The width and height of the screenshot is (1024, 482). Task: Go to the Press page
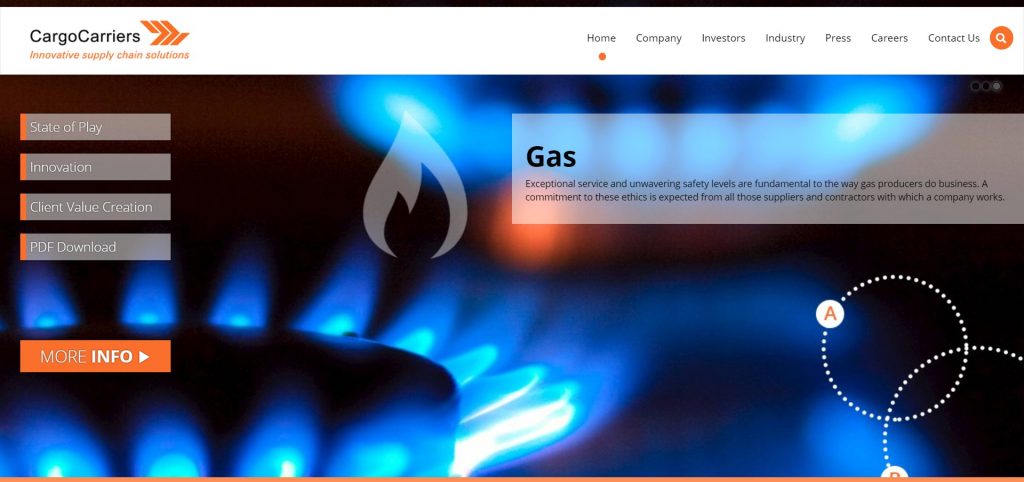pos(838,38)
